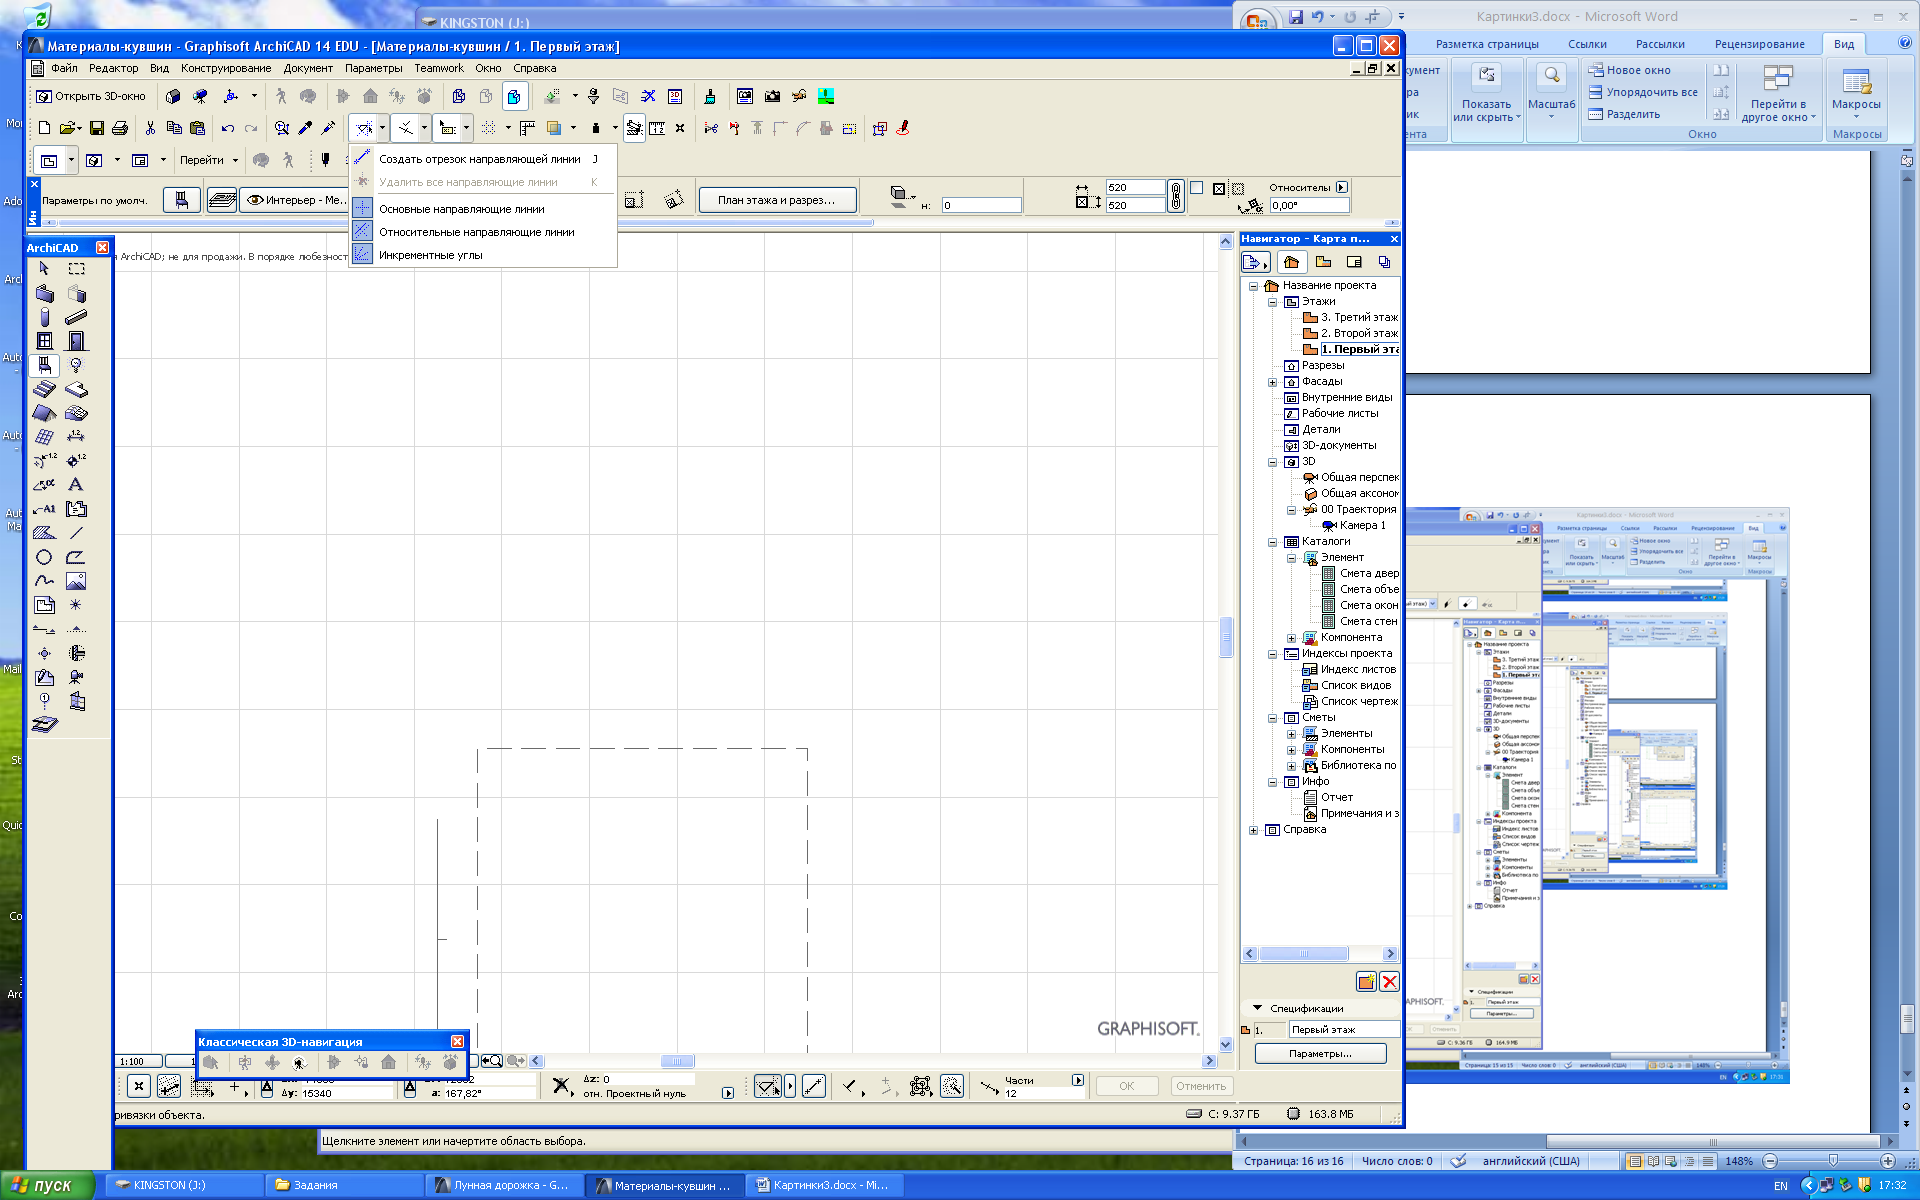This screenshot has height=1200, width=1920.
Task: Click the План этажа и разрез… button
Action: (778, 200)
